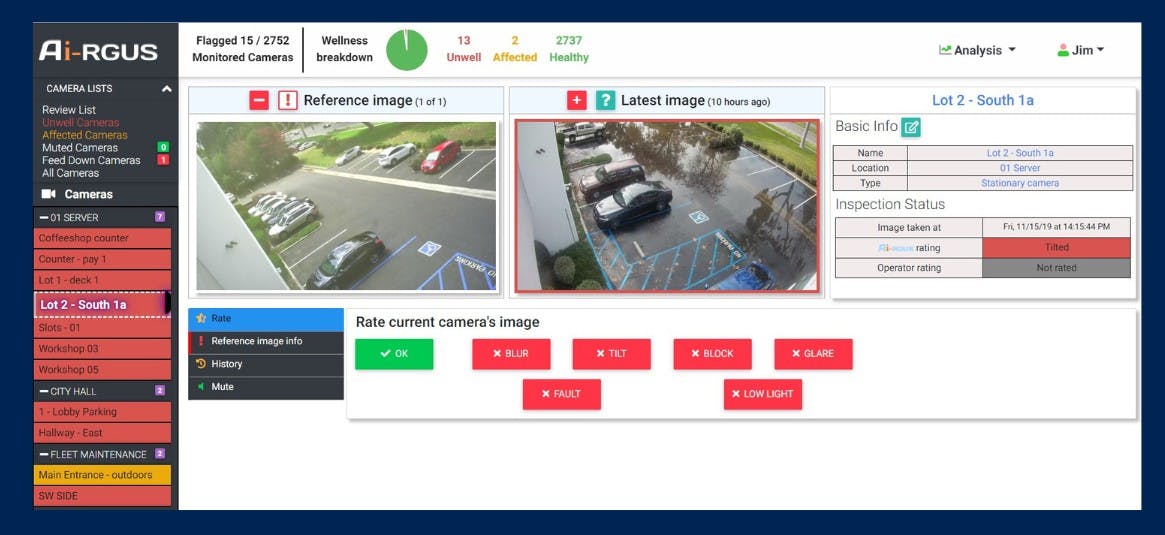
Task: Collapse the CITY HALL camera group
Action: point(43,391)
